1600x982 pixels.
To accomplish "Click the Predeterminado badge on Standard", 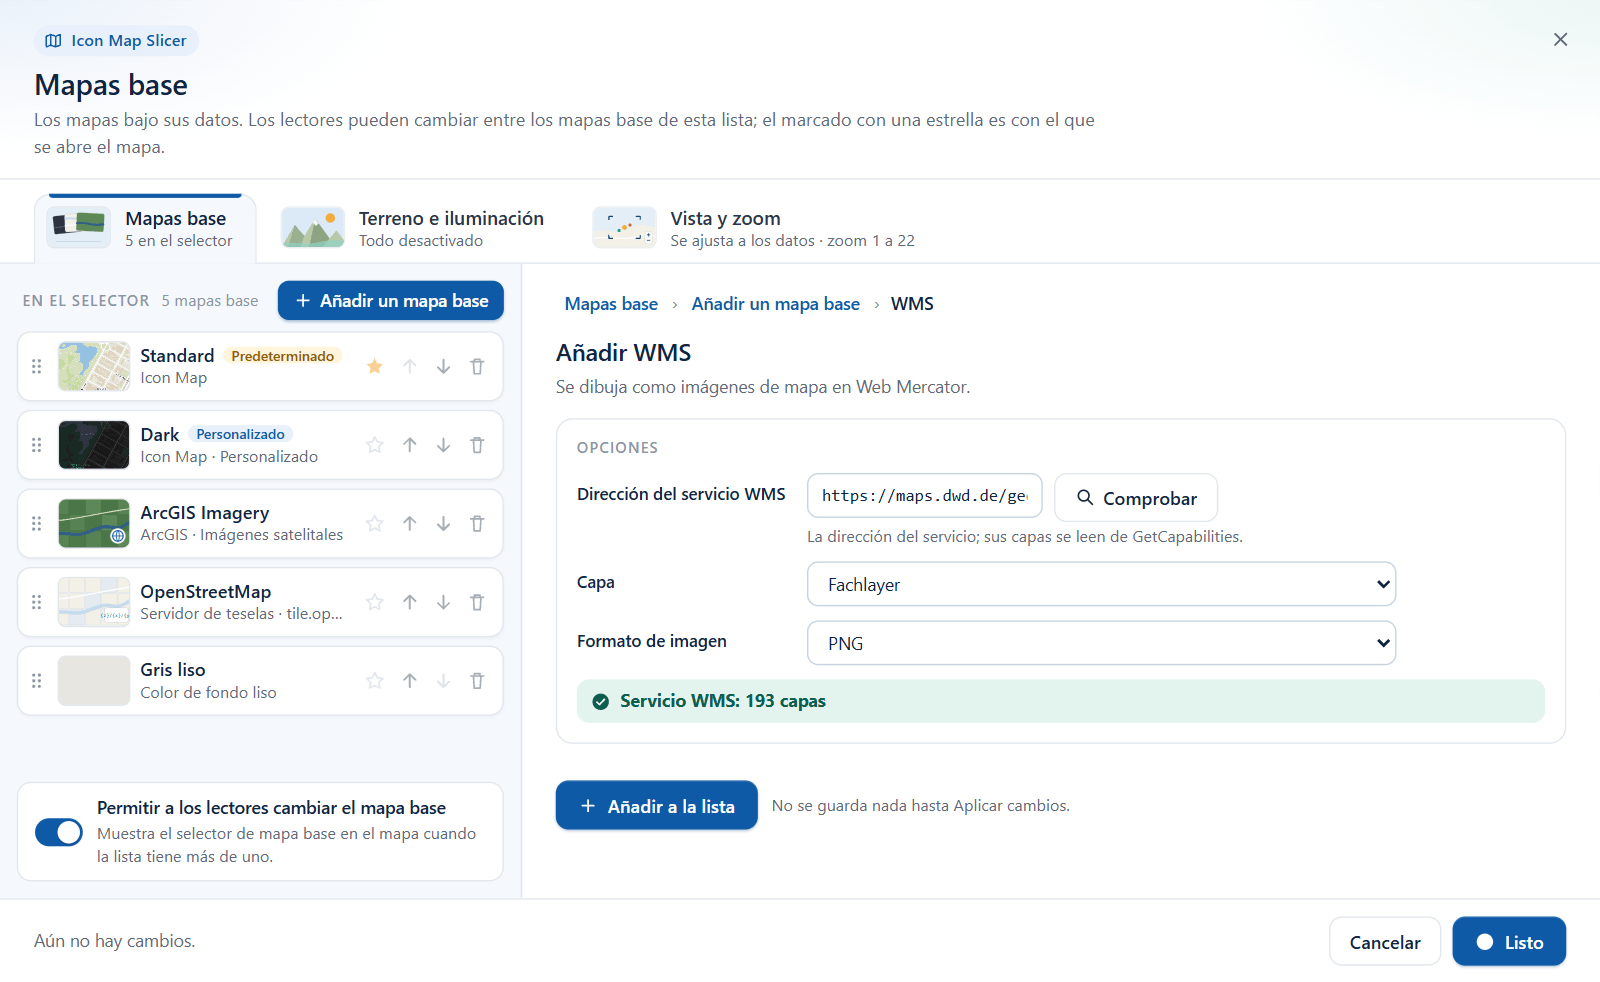I will click(283, 356).
